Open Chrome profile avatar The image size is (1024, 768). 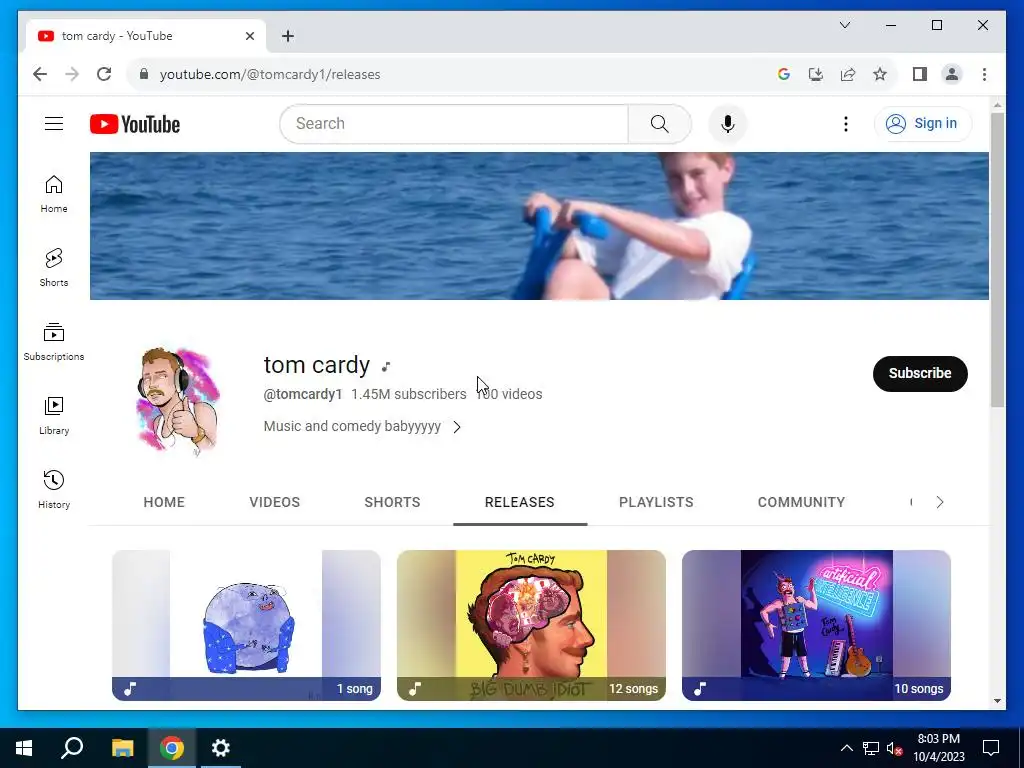pos(952,74)
